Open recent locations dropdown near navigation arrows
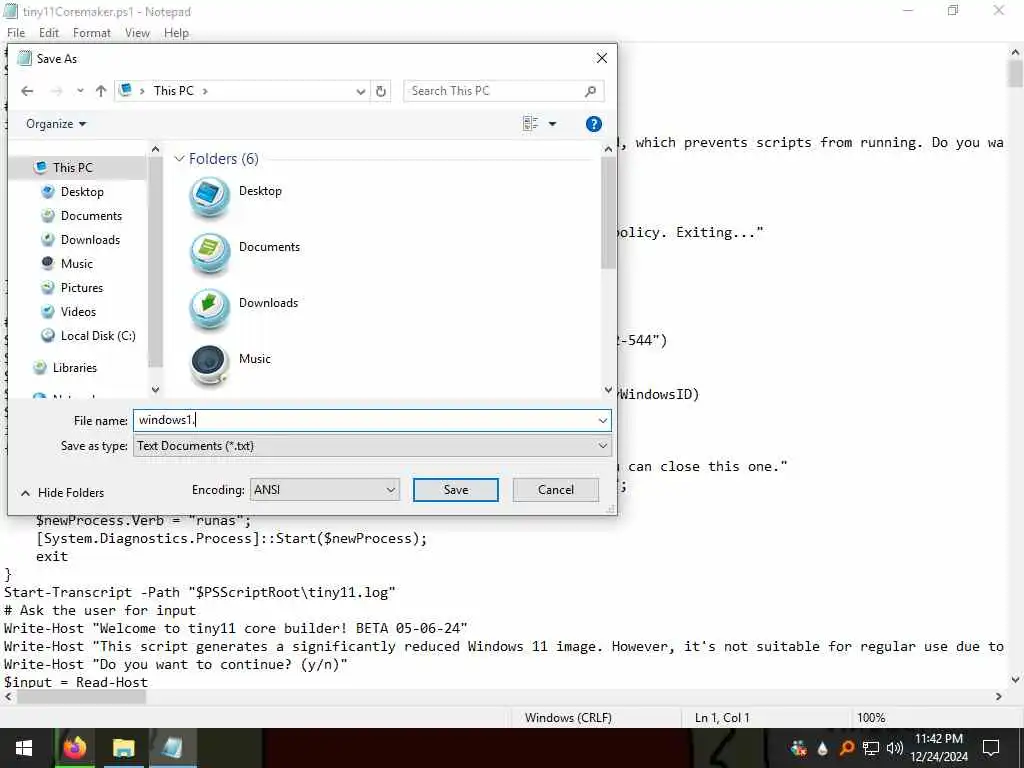Viewport: 1024px width, 768px height. point(80,91)
